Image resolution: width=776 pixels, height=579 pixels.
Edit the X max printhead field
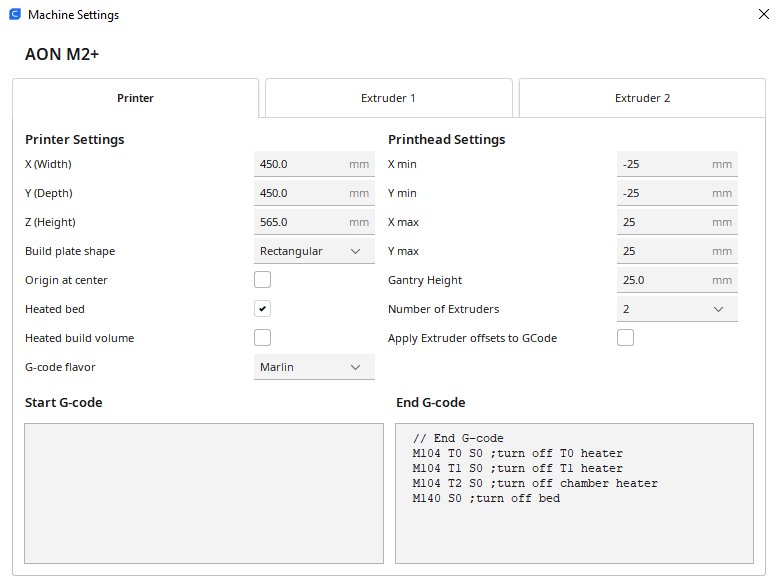677,222
